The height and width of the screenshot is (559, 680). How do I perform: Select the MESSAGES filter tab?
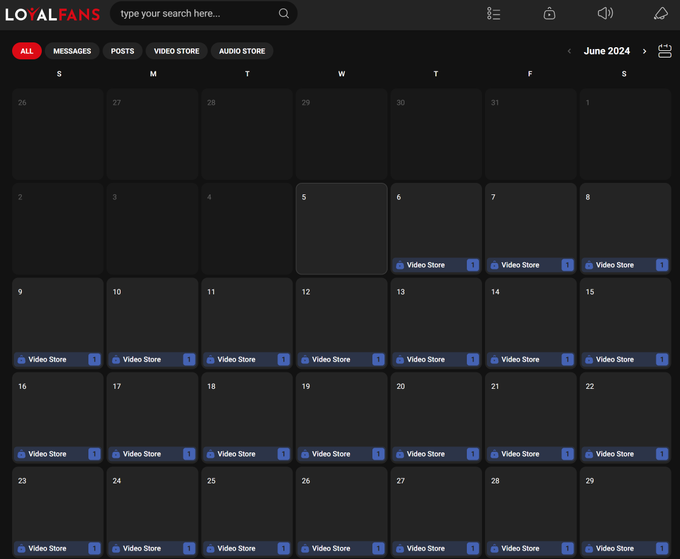click(x=72, y=51)
